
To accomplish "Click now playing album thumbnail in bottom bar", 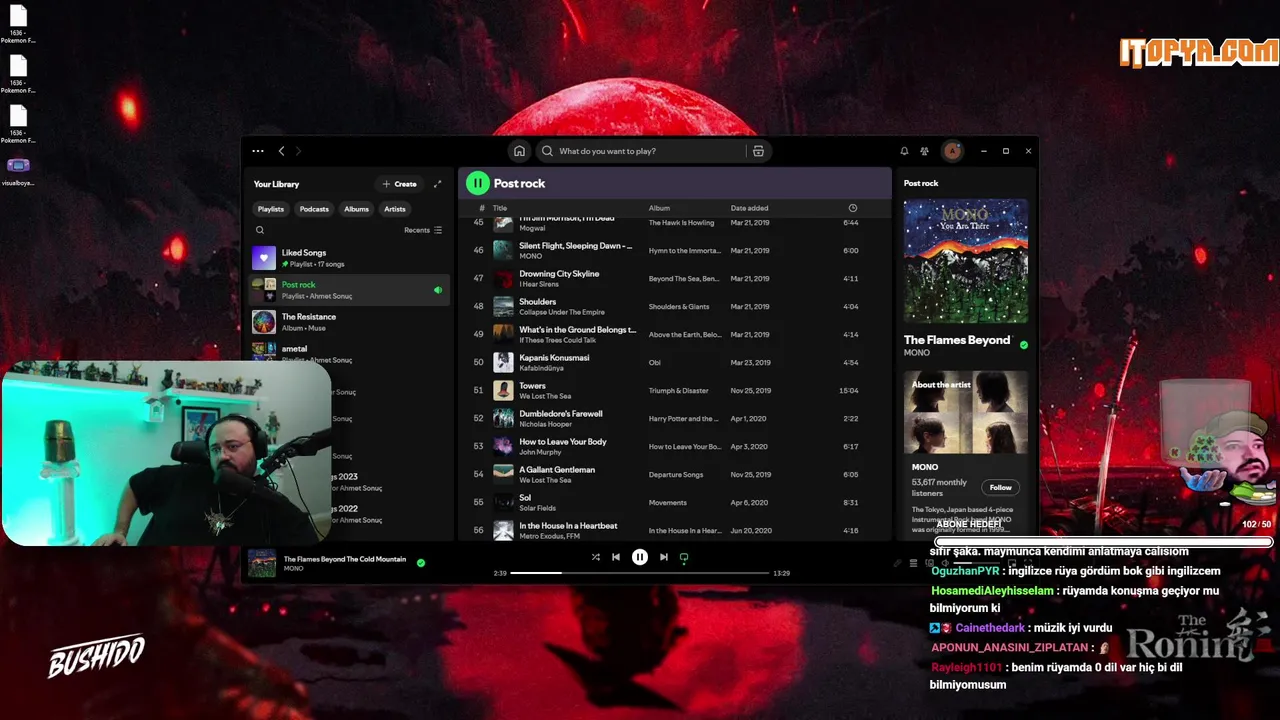I will 262,563.
